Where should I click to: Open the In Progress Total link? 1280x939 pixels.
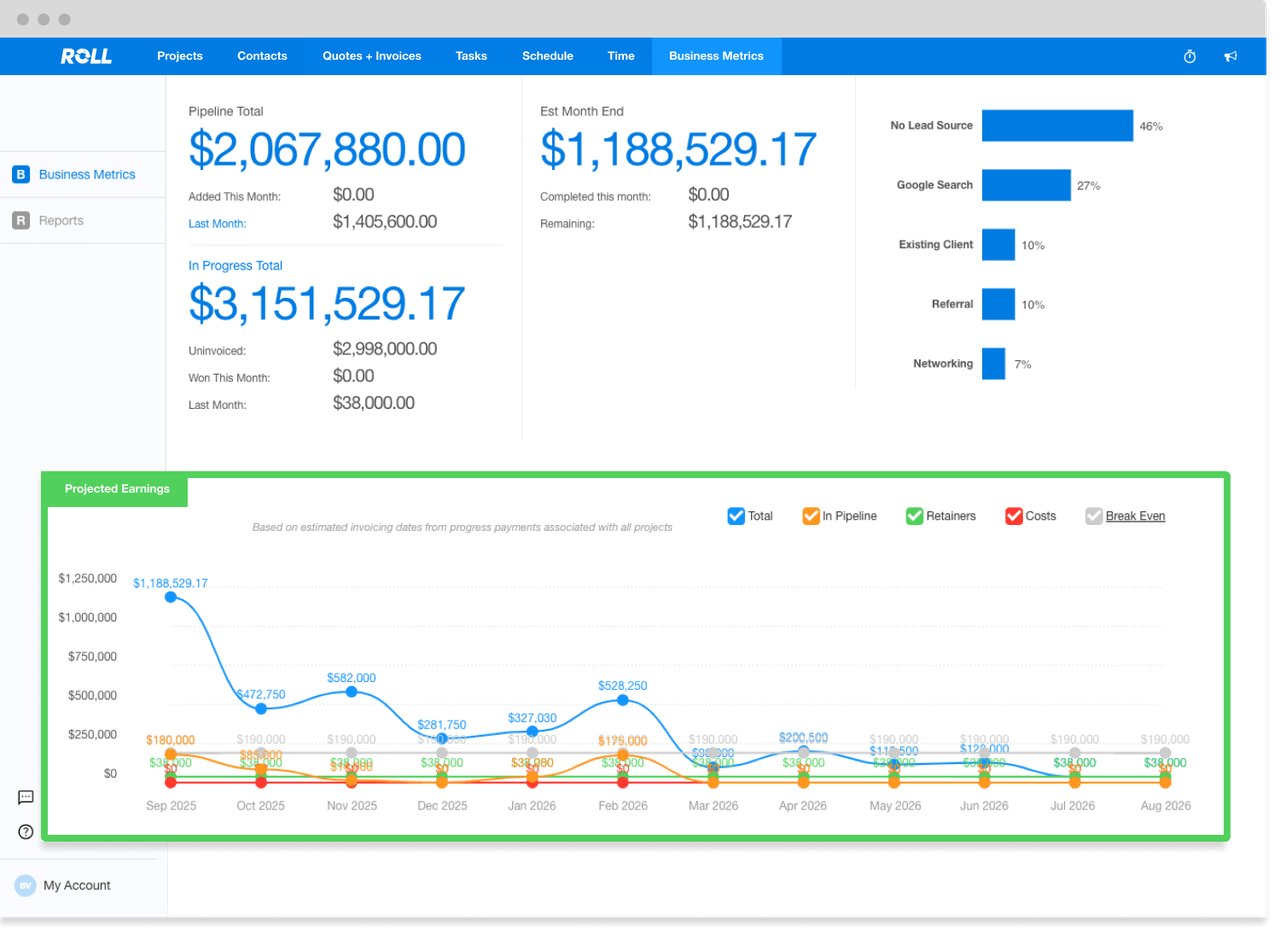coord(235,266)
